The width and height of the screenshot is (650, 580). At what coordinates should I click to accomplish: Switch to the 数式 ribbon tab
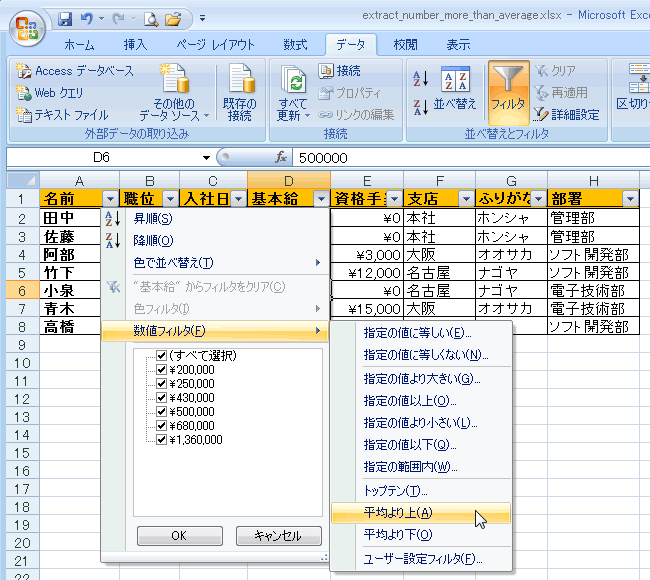(x=296, y=45)
